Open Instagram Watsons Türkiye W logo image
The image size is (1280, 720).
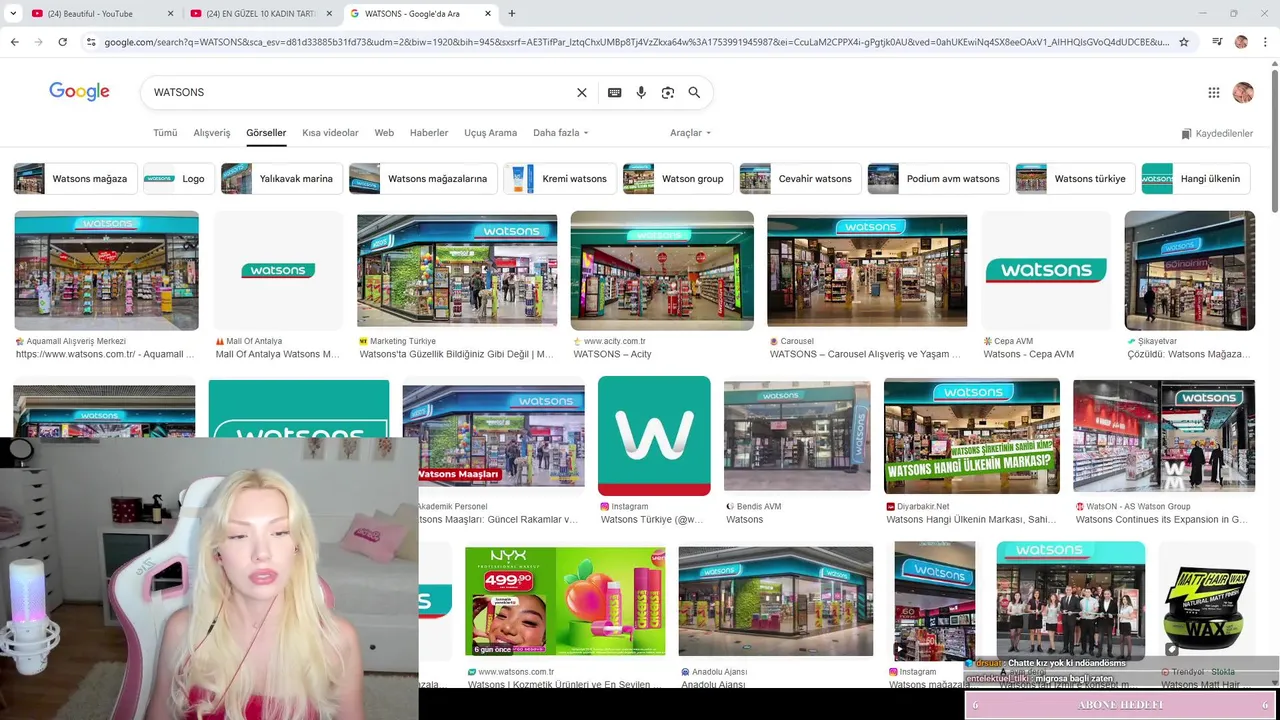(654, 436)
